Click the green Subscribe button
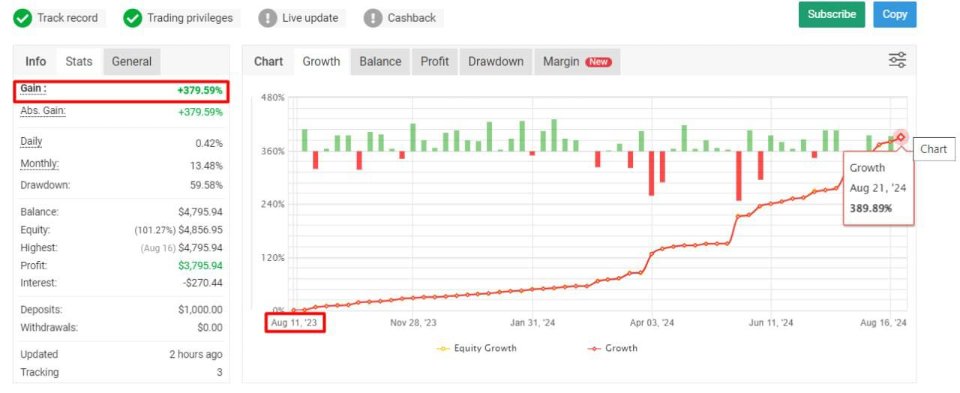 831,15
